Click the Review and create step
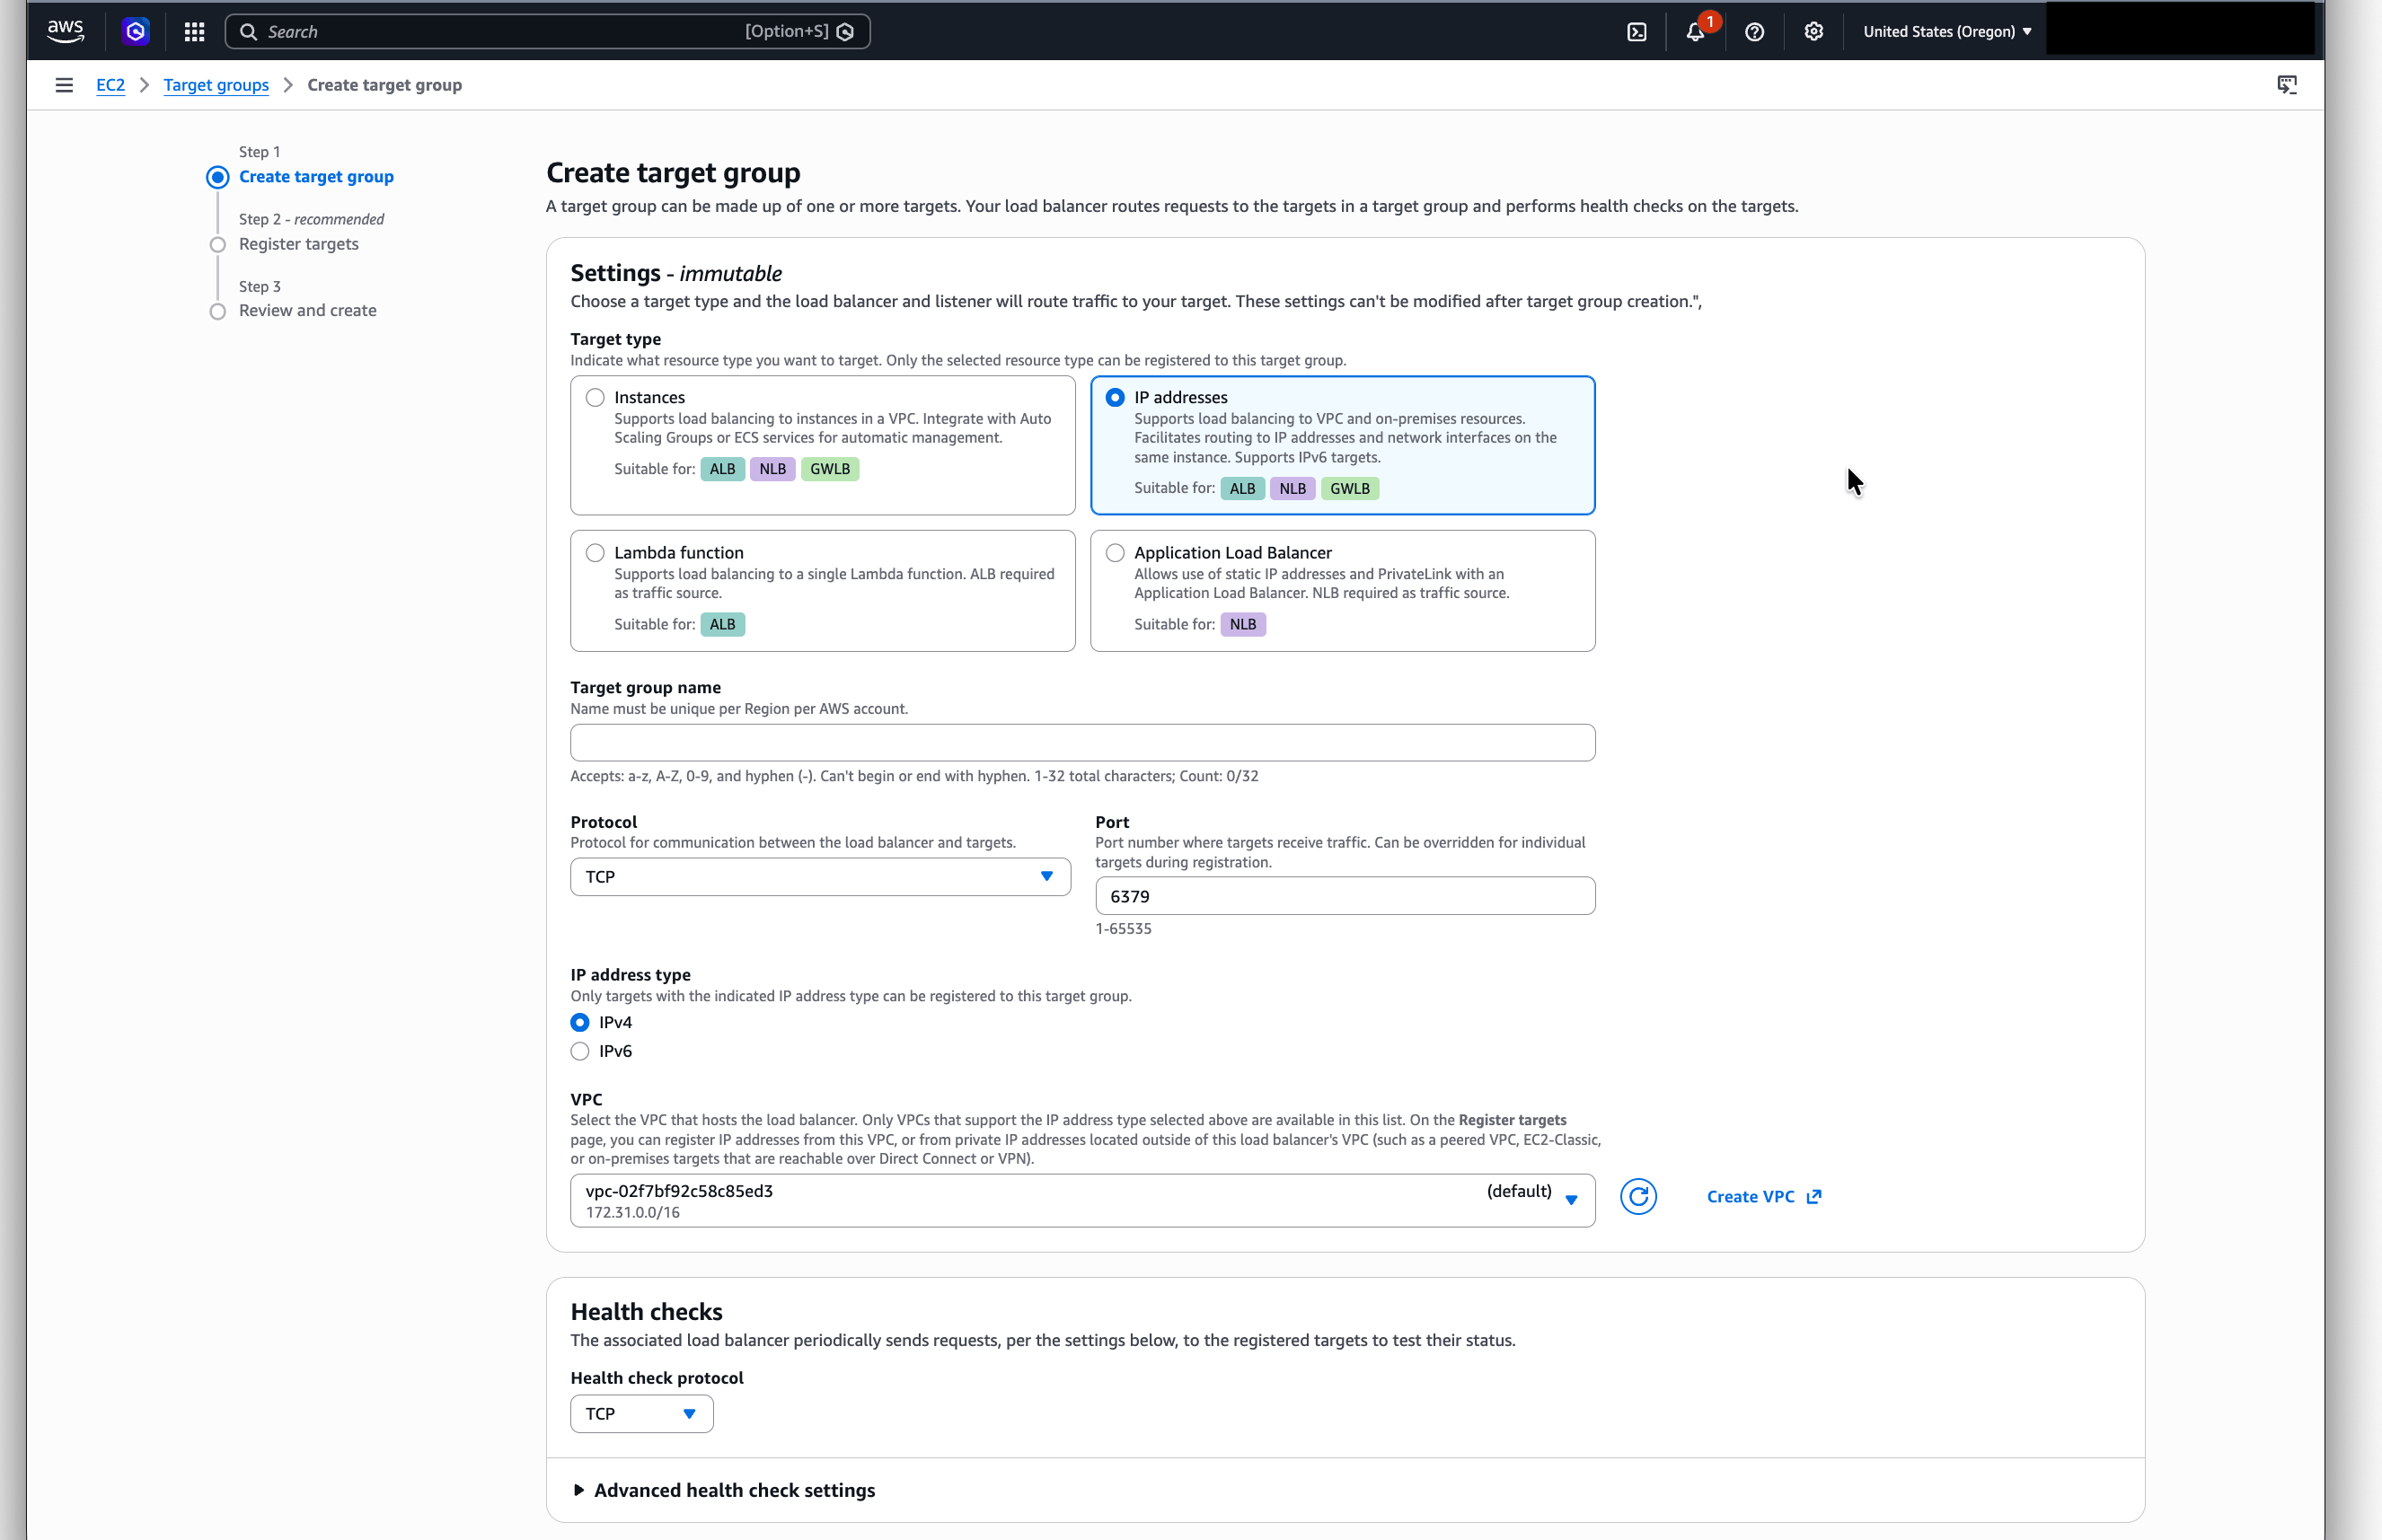The height and width of the screenshot is (1540, 2382). pyautogui.click(x=307, y=311)
